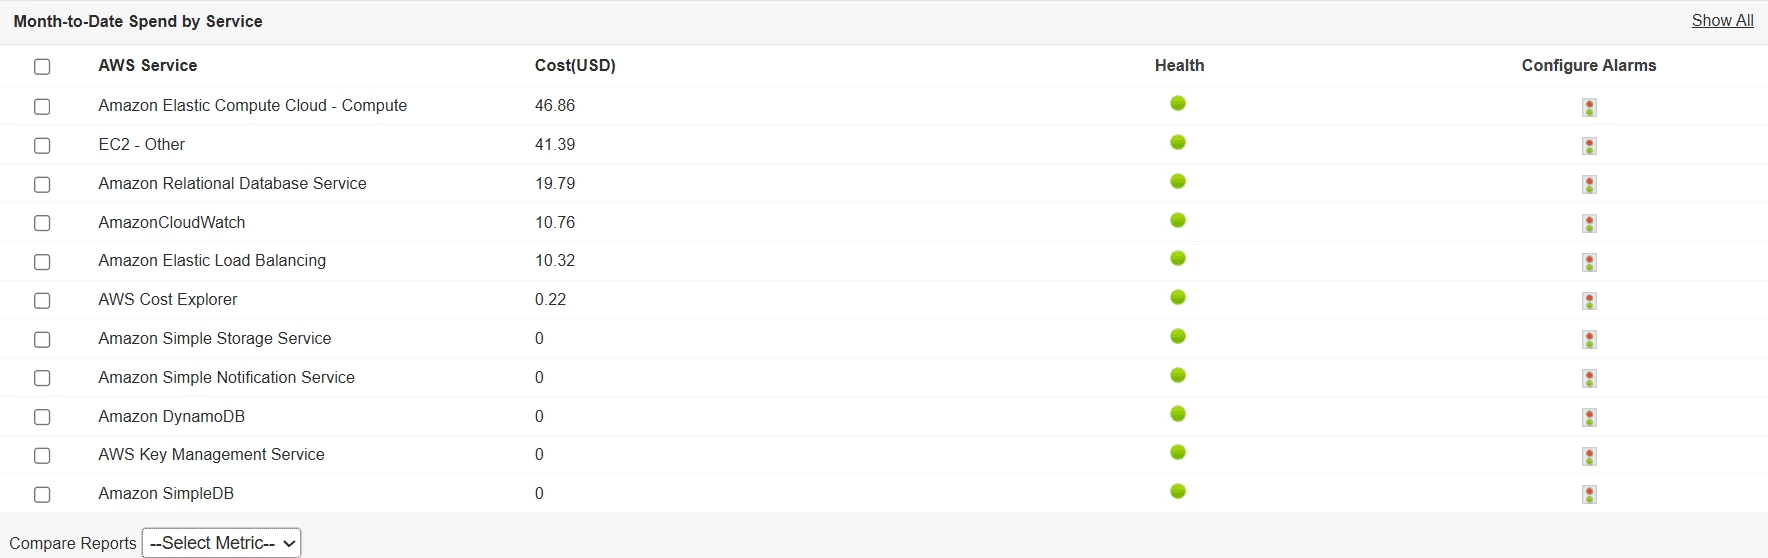Configure alarm for Amazon SimpleDB

click(1589, 495)
